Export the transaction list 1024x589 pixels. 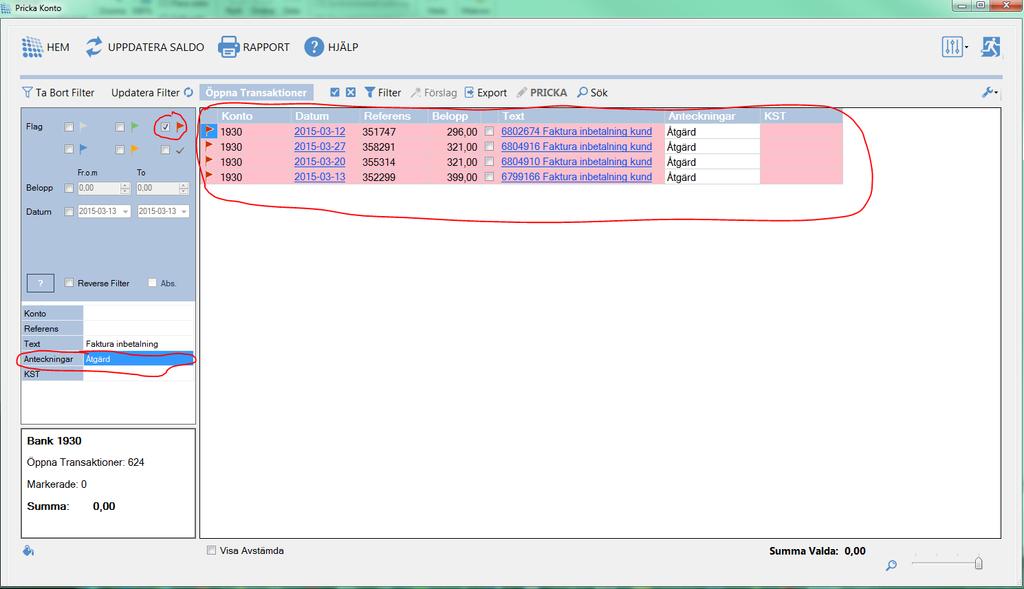pyautogui.click(x=485, y=93)
